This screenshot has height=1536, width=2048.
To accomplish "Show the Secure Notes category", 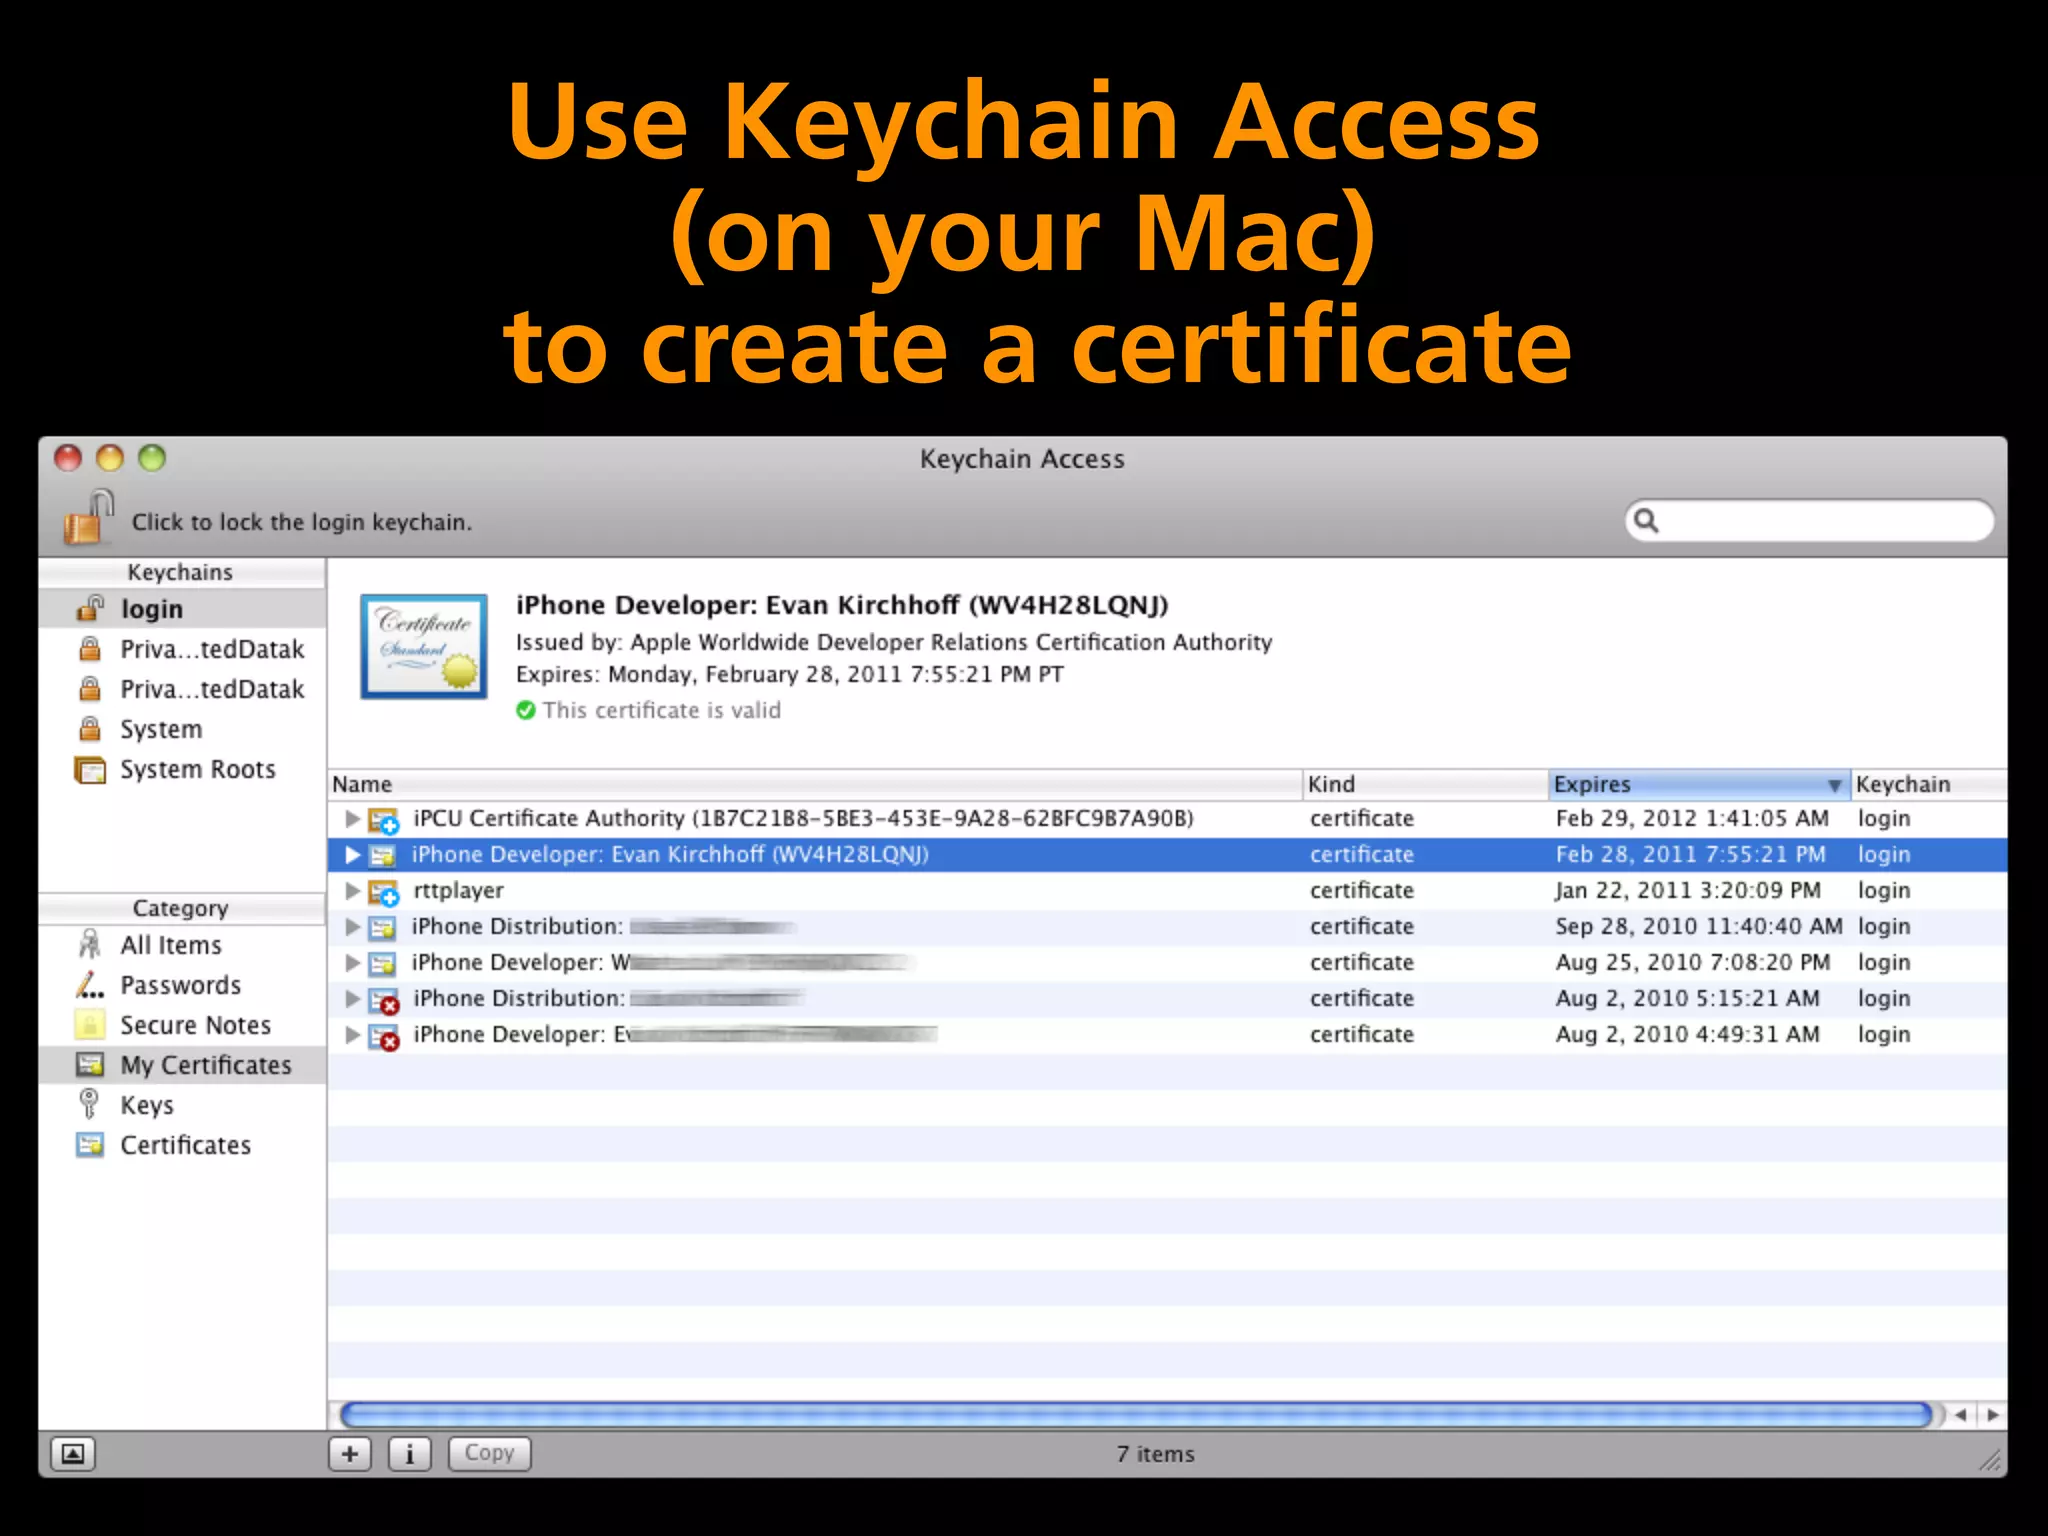I will click(x=182, y=1025).
